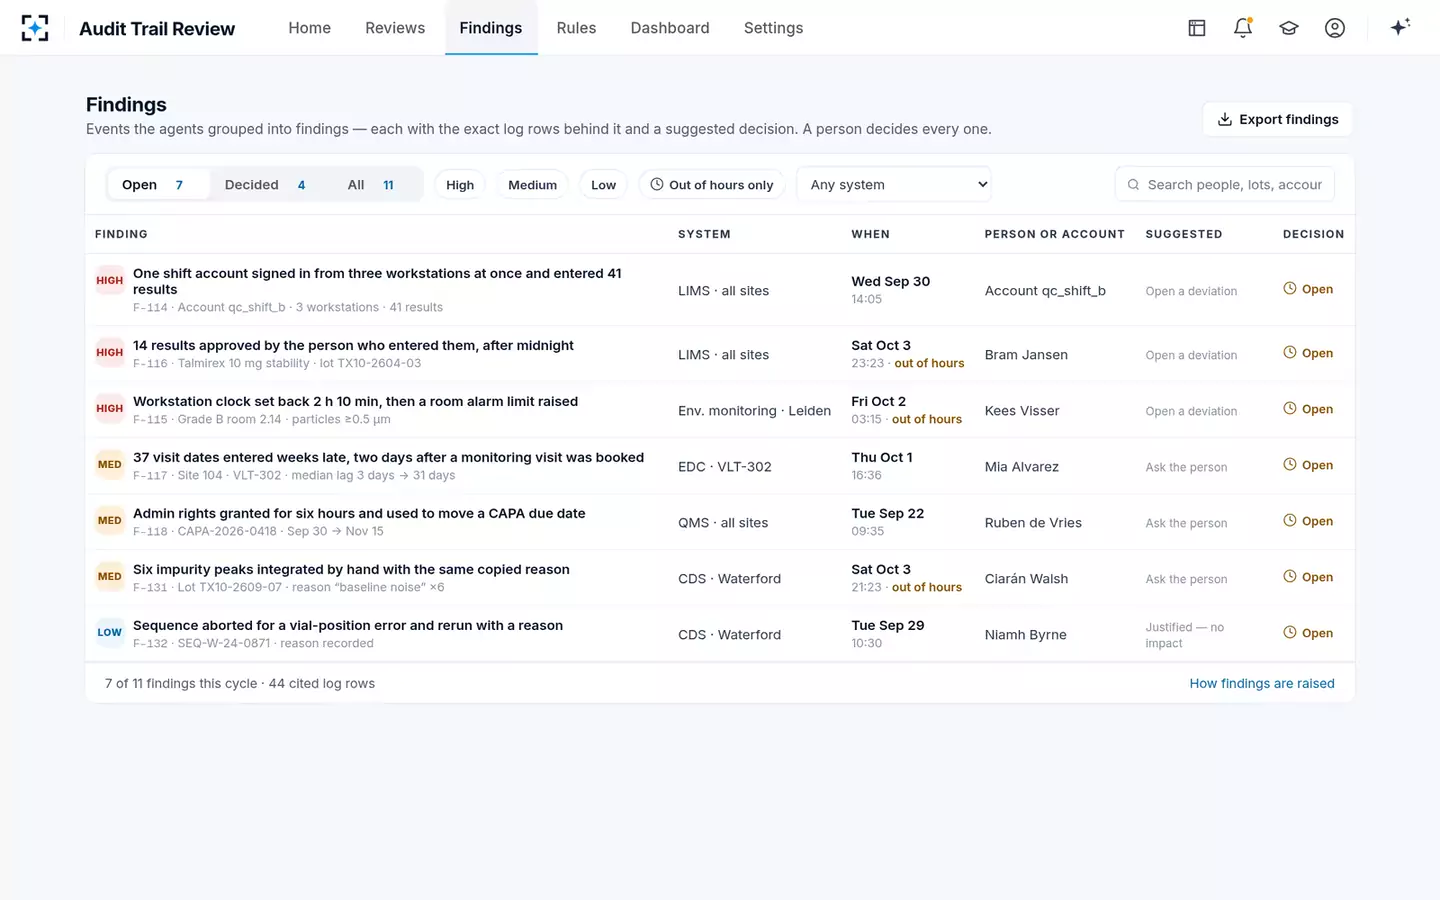Show All findings segment
Screen dimensions: 1440x900
[x=371, y=185]
